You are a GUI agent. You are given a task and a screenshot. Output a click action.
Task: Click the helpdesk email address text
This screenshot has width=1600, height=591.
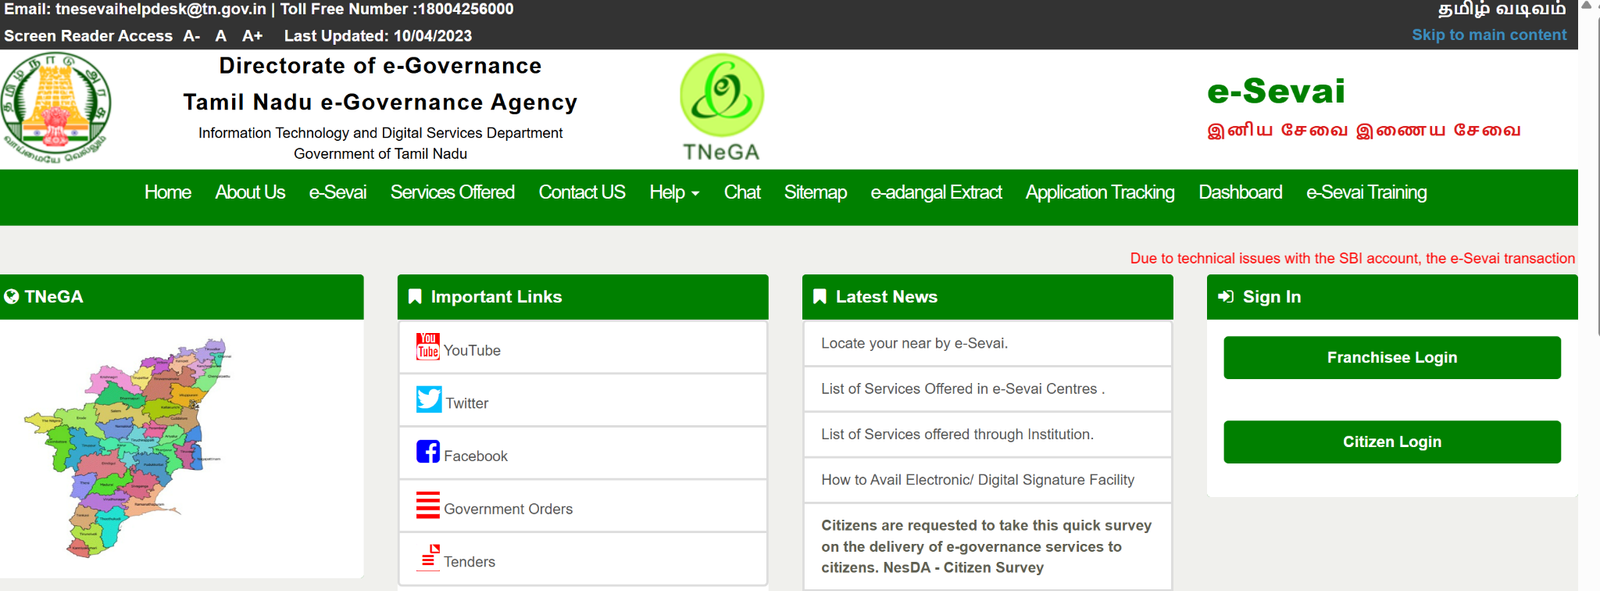pos(160,9)
